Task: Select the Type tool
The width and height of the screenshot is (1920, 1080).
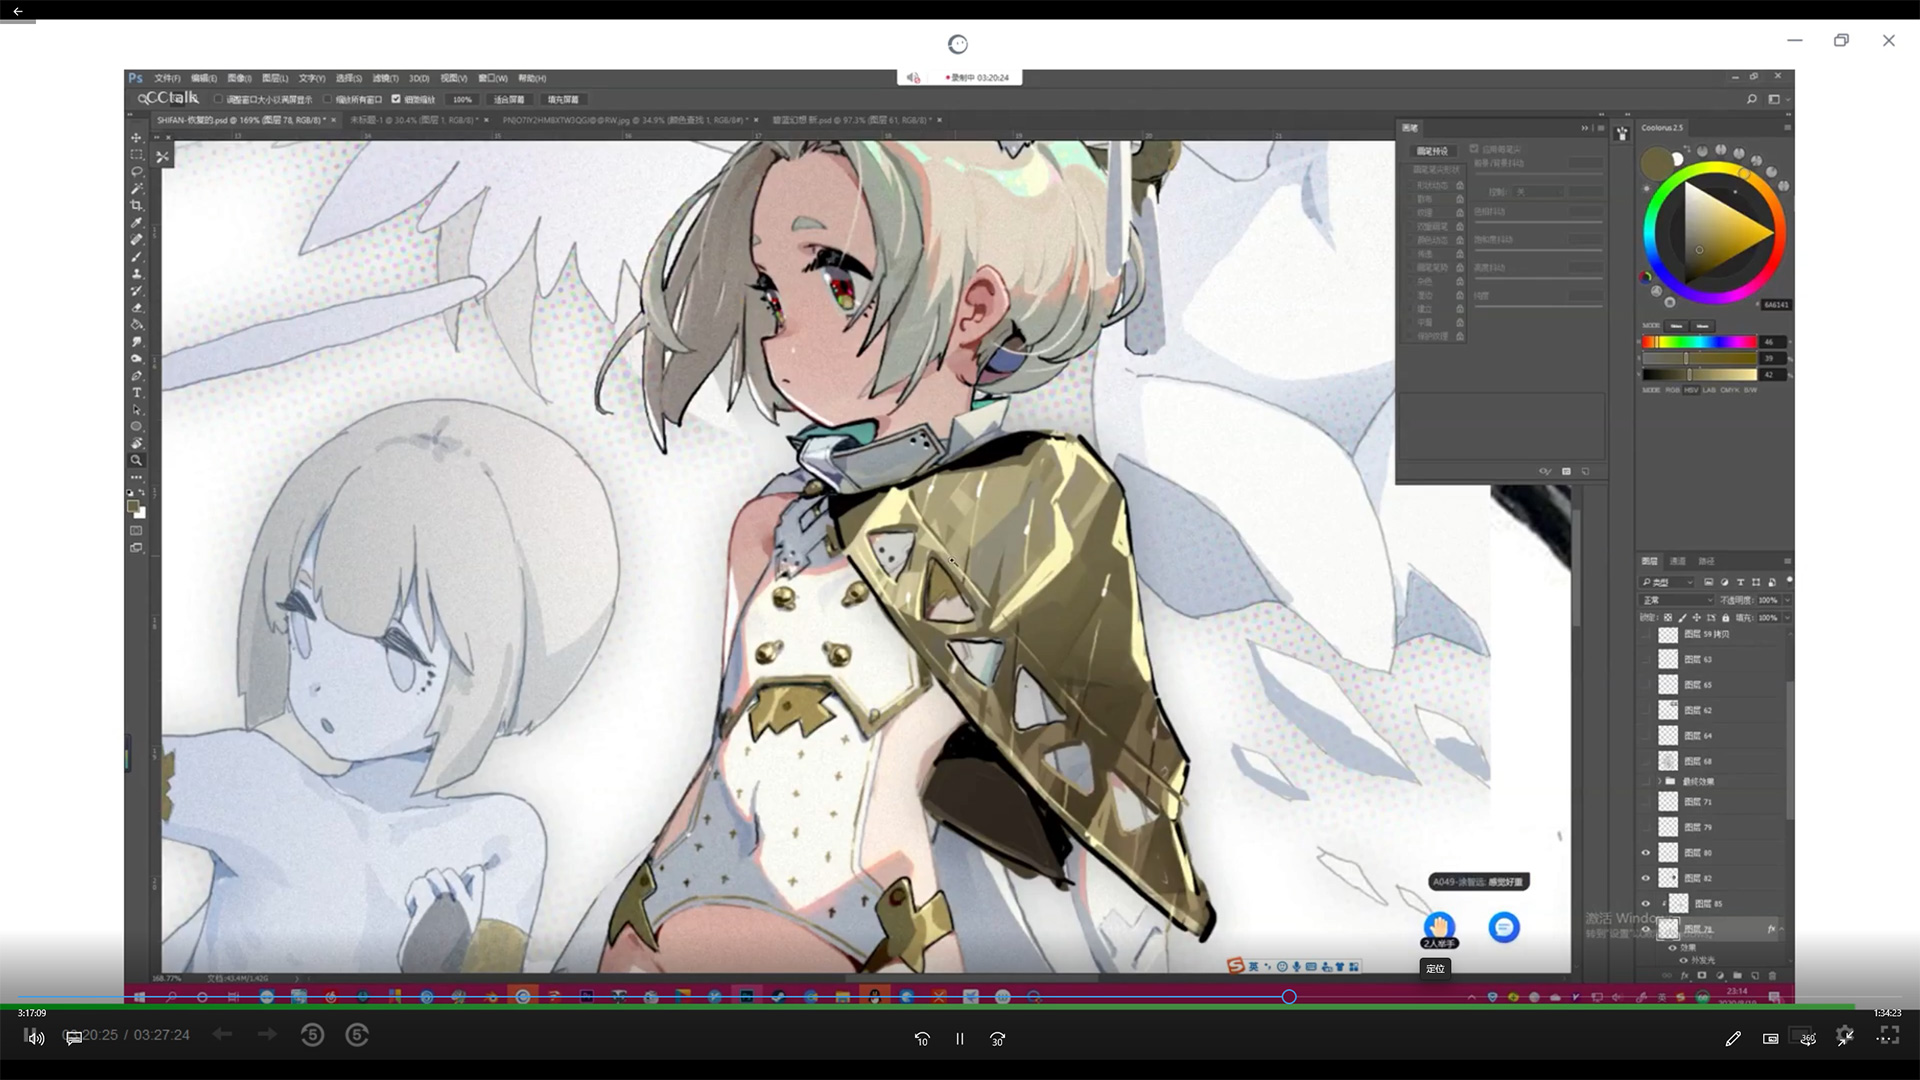Action: [x=137, y=392]
